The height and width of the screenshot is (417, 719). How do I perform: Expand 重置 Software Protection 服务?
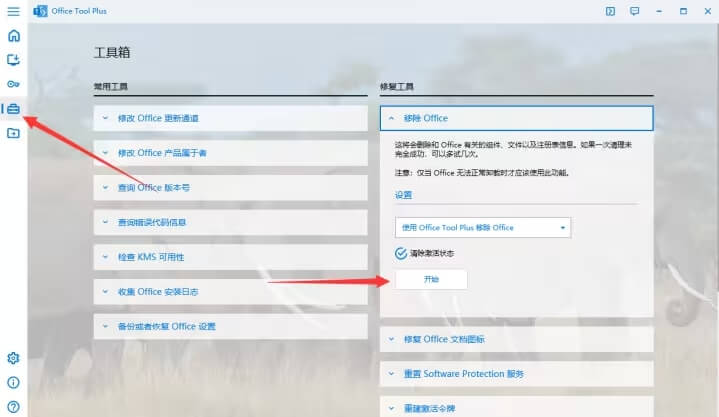(x=516, y=374)
